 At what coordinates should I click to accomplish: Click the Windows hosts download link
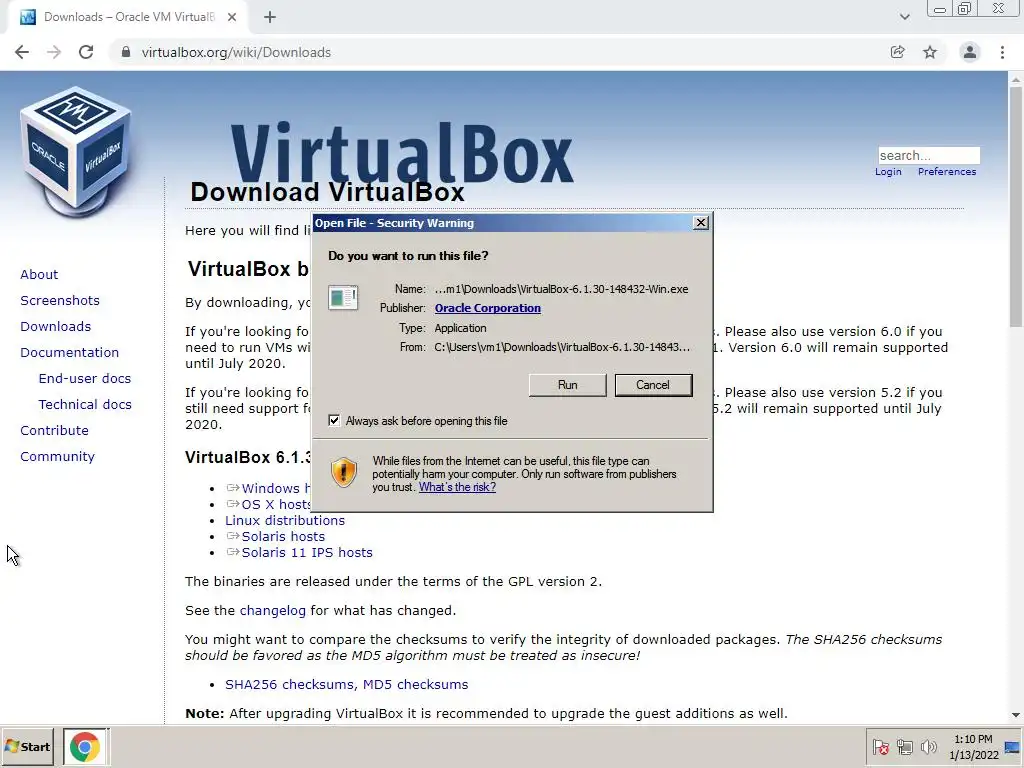tap(269, 488)
